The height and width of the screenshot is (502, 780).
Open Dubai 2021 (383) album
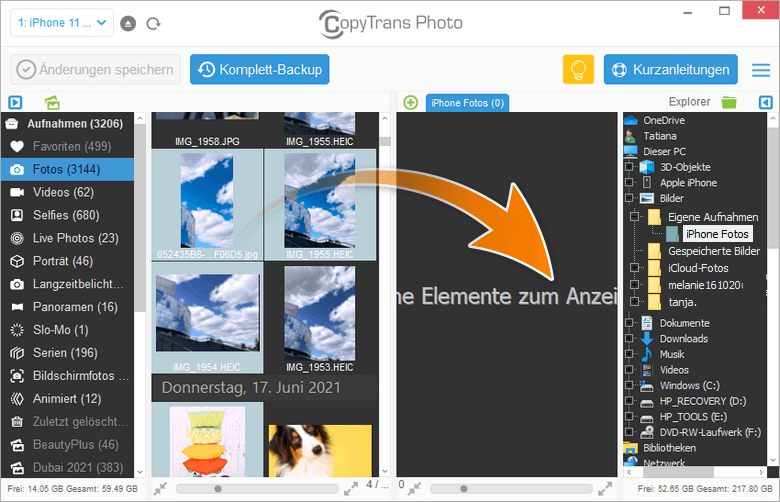pos(68,467)
